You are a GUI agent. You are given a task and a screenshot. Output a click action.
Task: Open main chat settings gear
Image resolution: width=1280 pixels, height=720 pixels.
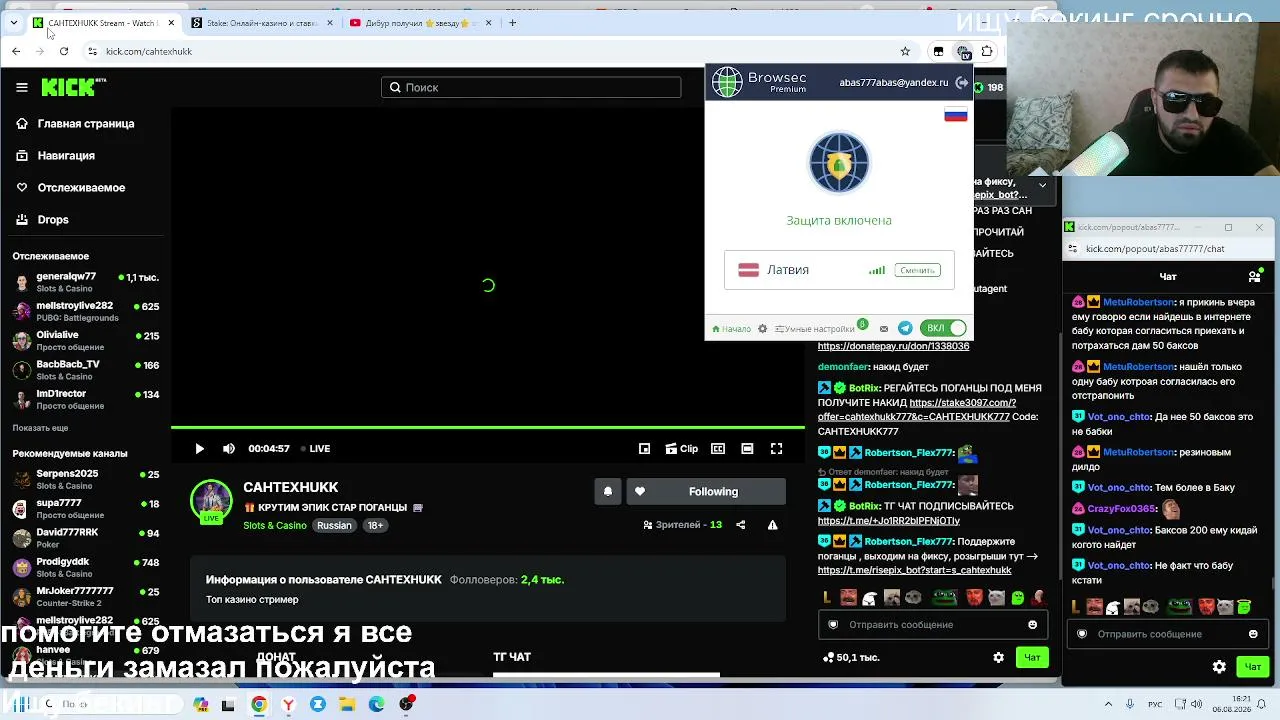pyautogui.click(x=998, y=657)
